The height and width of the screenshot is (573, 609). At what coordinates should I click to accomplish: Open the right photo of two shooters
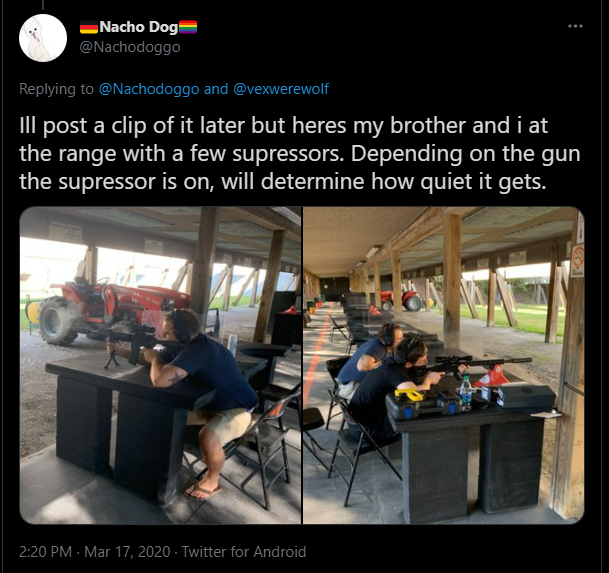(x=444, y=365)
